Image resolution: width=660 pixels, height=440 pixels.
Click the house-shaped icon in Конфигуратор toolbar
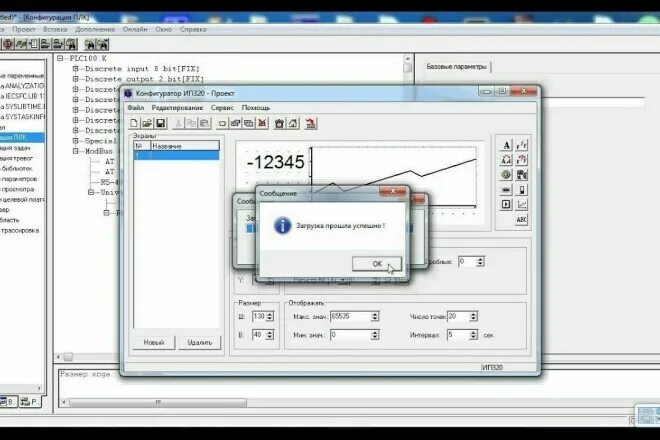pos(293,123)
